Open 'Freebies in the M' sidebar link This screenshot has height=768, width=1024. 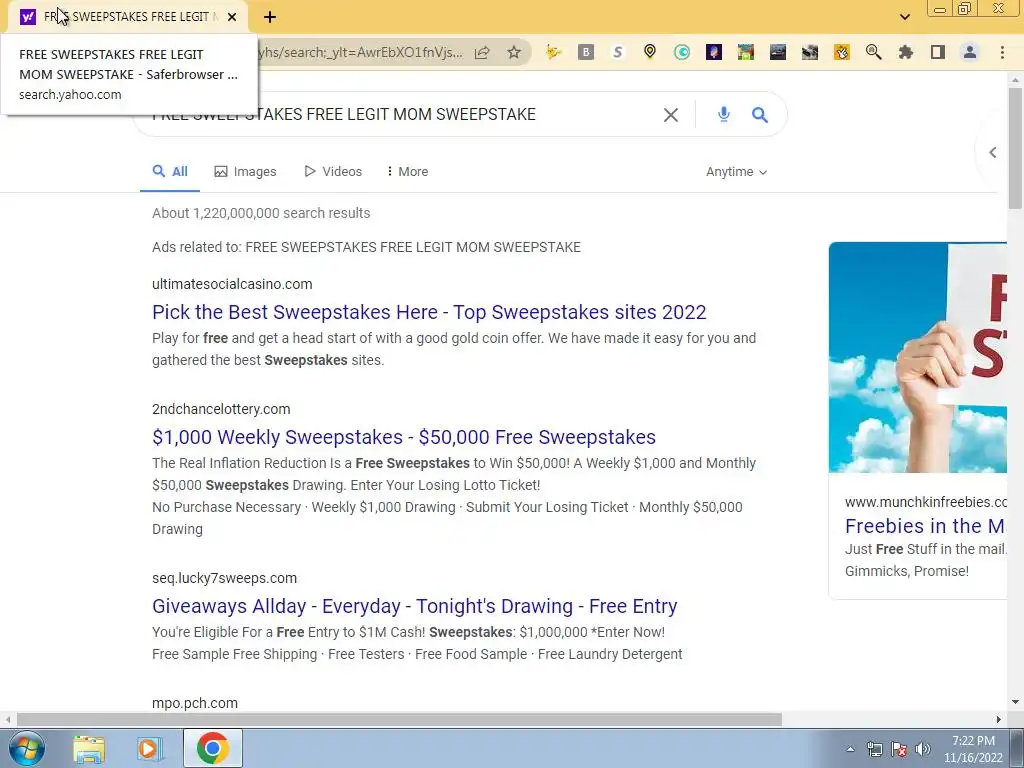(x=925, y=526)
